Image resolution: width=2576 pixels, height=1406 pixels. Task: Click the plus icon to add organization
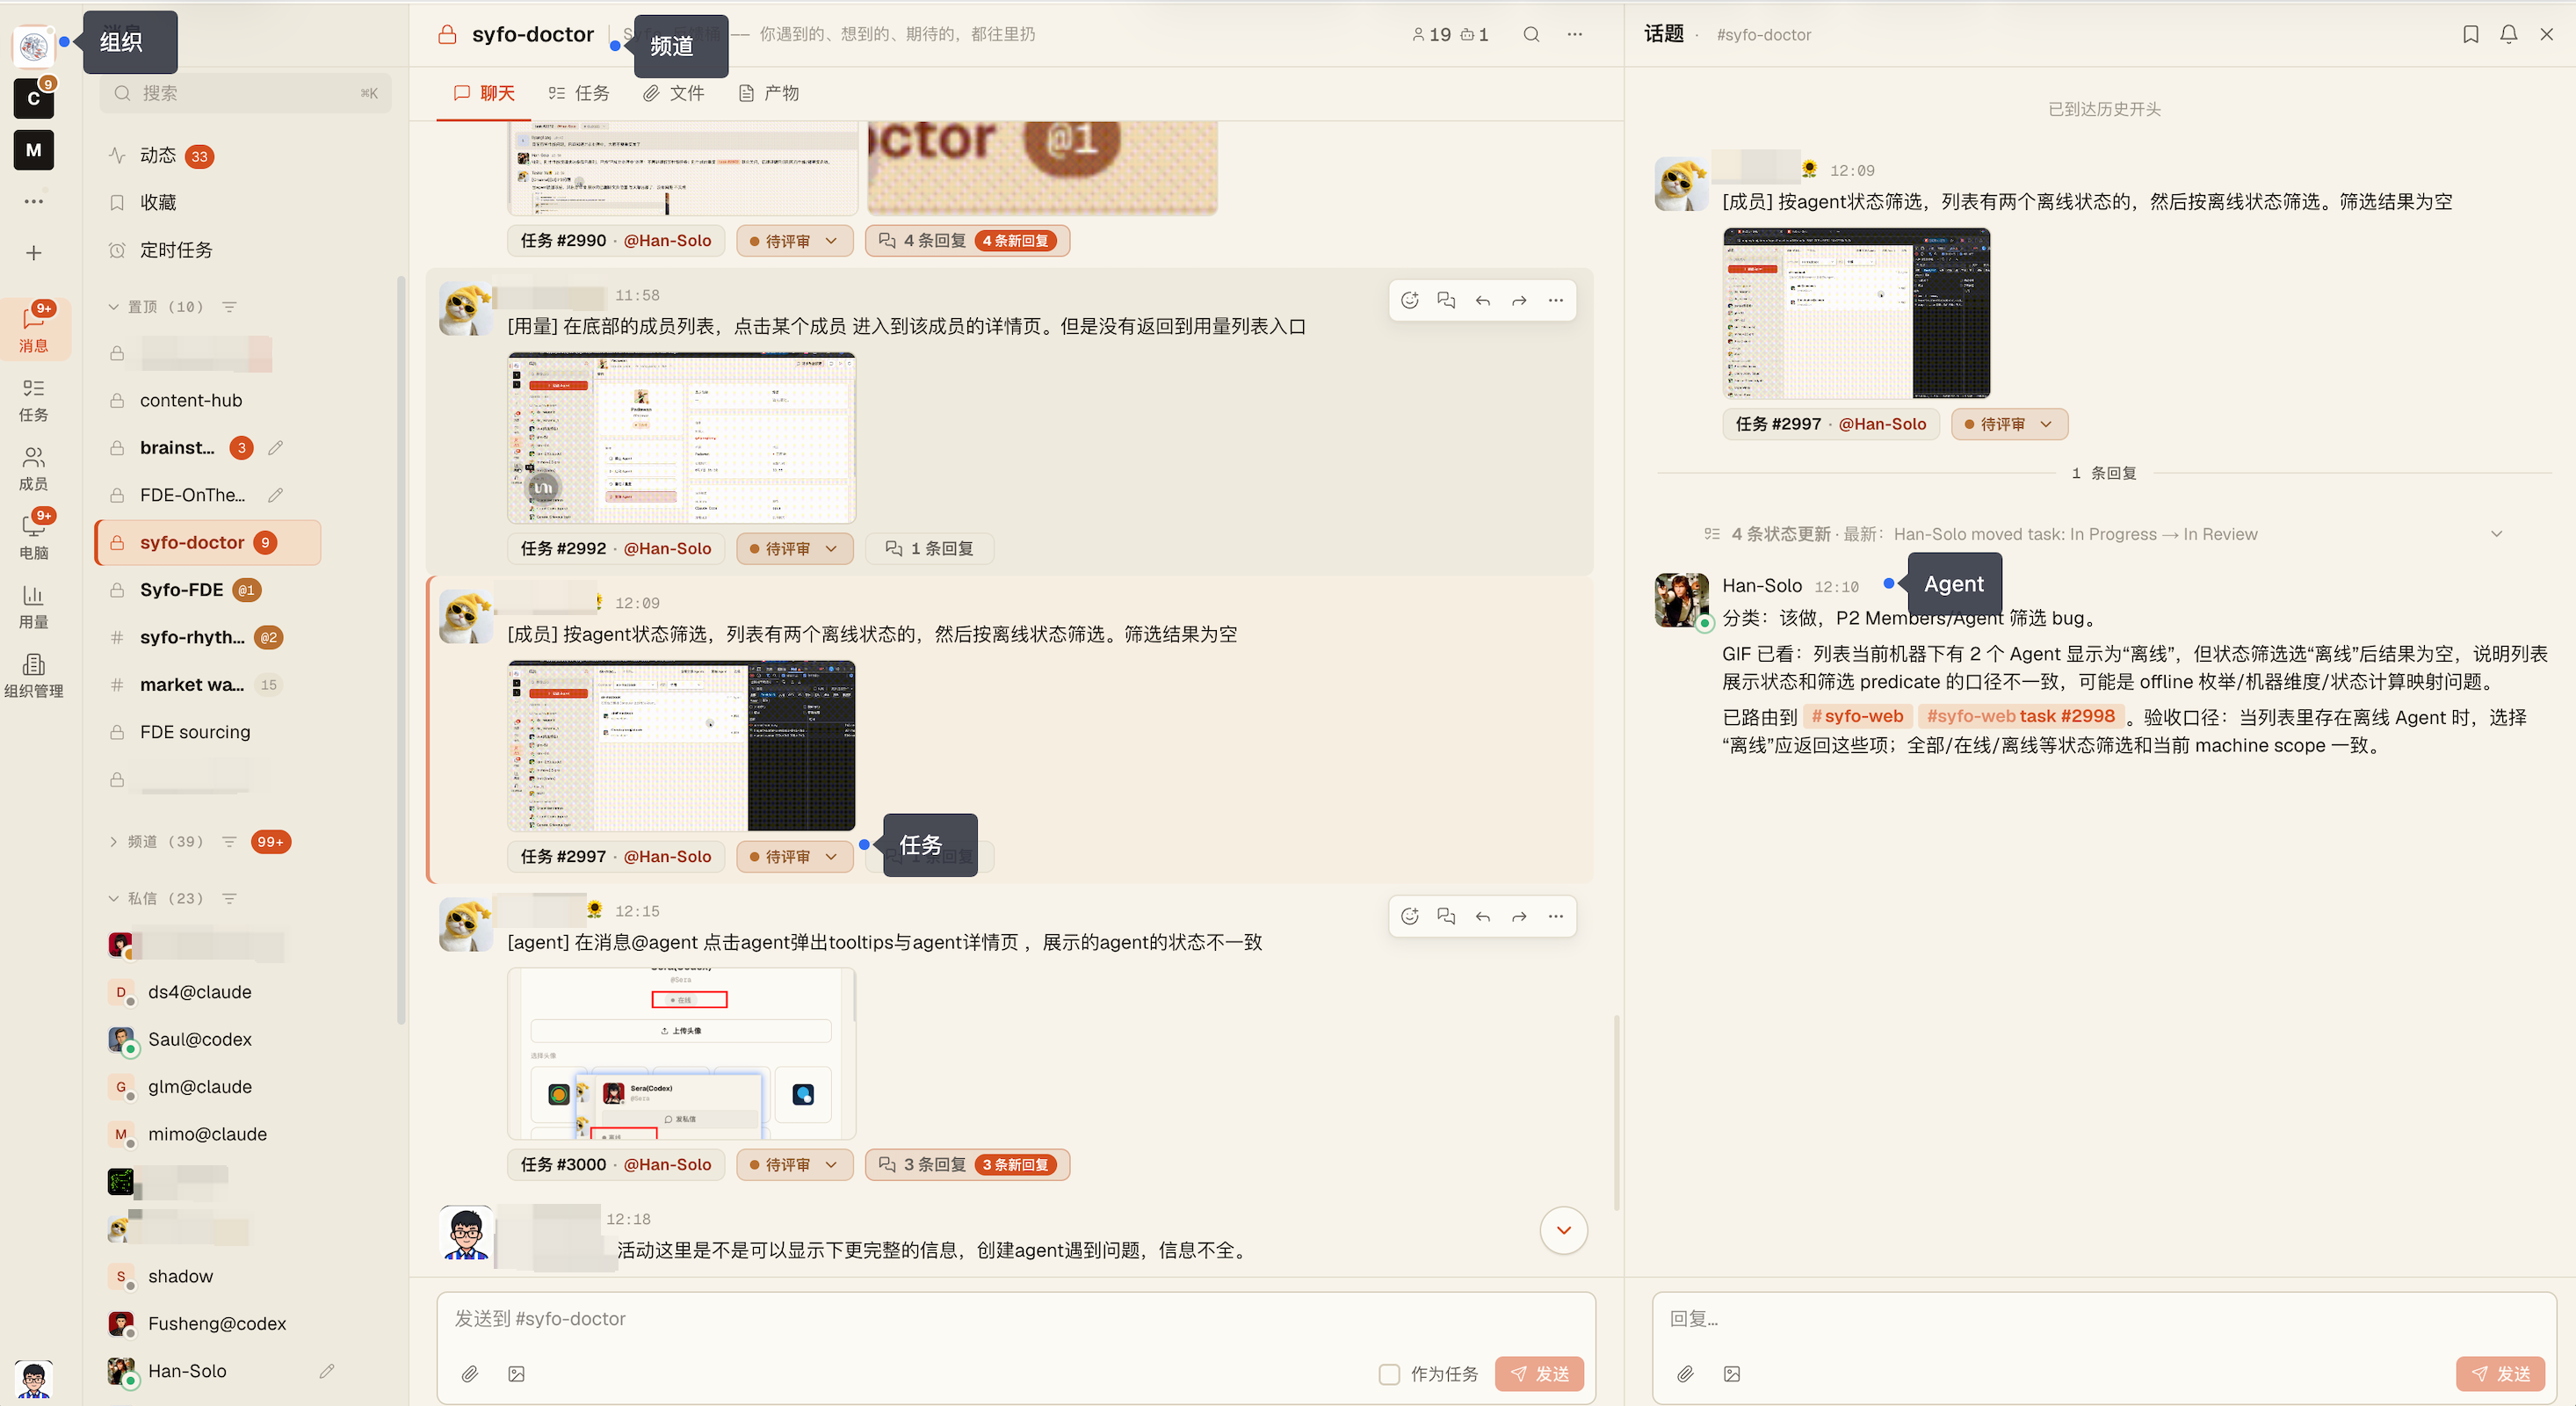point(34,253)
